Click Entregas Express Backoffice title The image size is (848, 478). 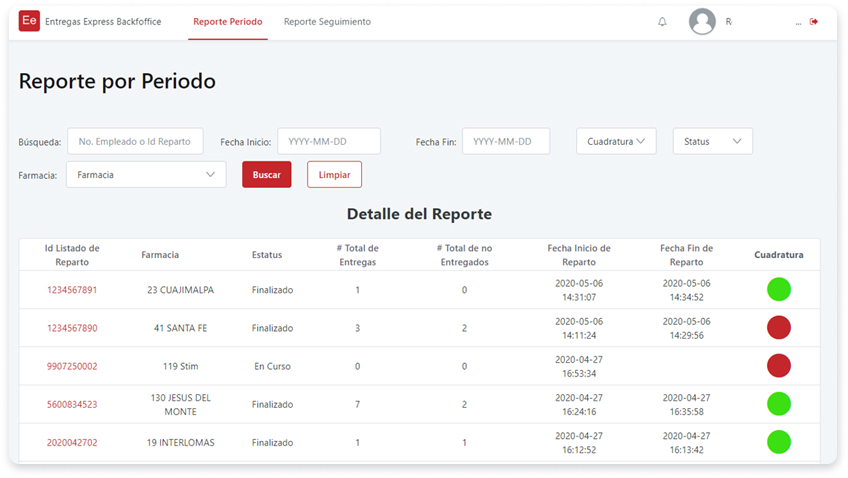click(x=103, y=22)
